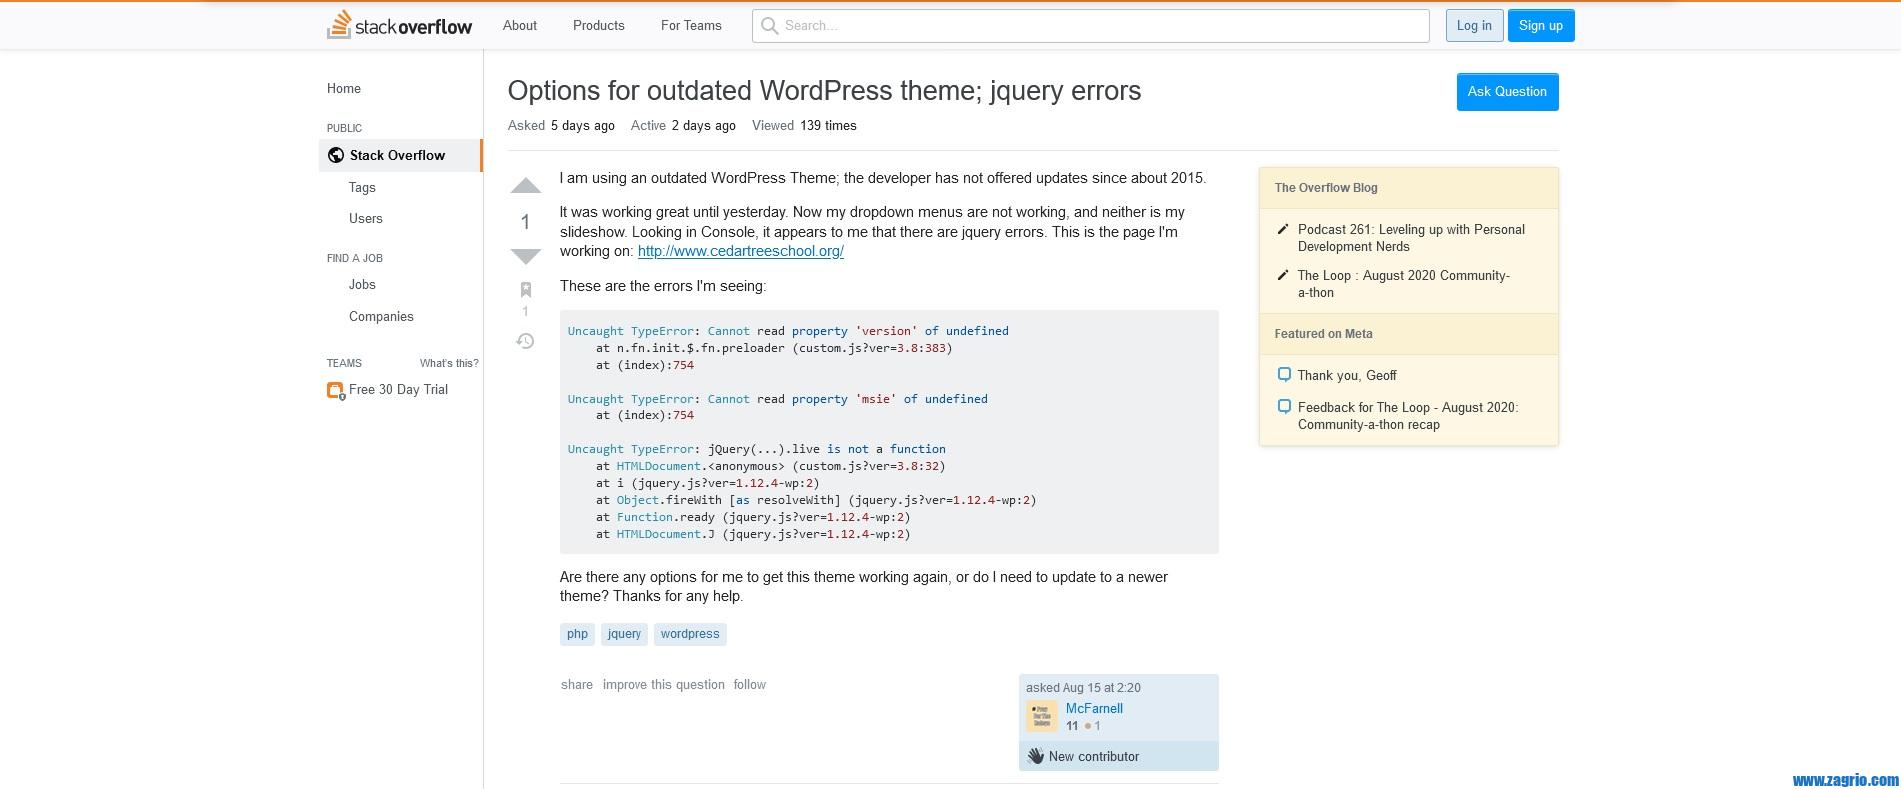Click the code line 'jQuery(...).live is not a function'
This screenshot has width=1901, height=789.
756,449
